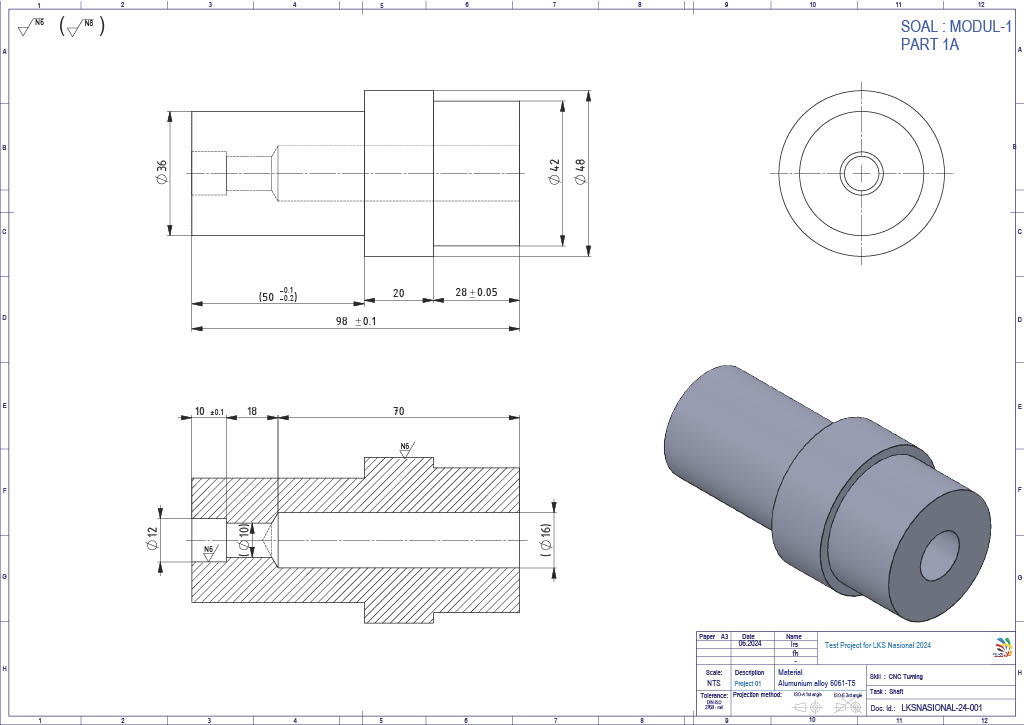Image resolution: width=1024 pixels, height=725 pixels.
Task: Click the "PART 1A" label
Action: [930, 45]
